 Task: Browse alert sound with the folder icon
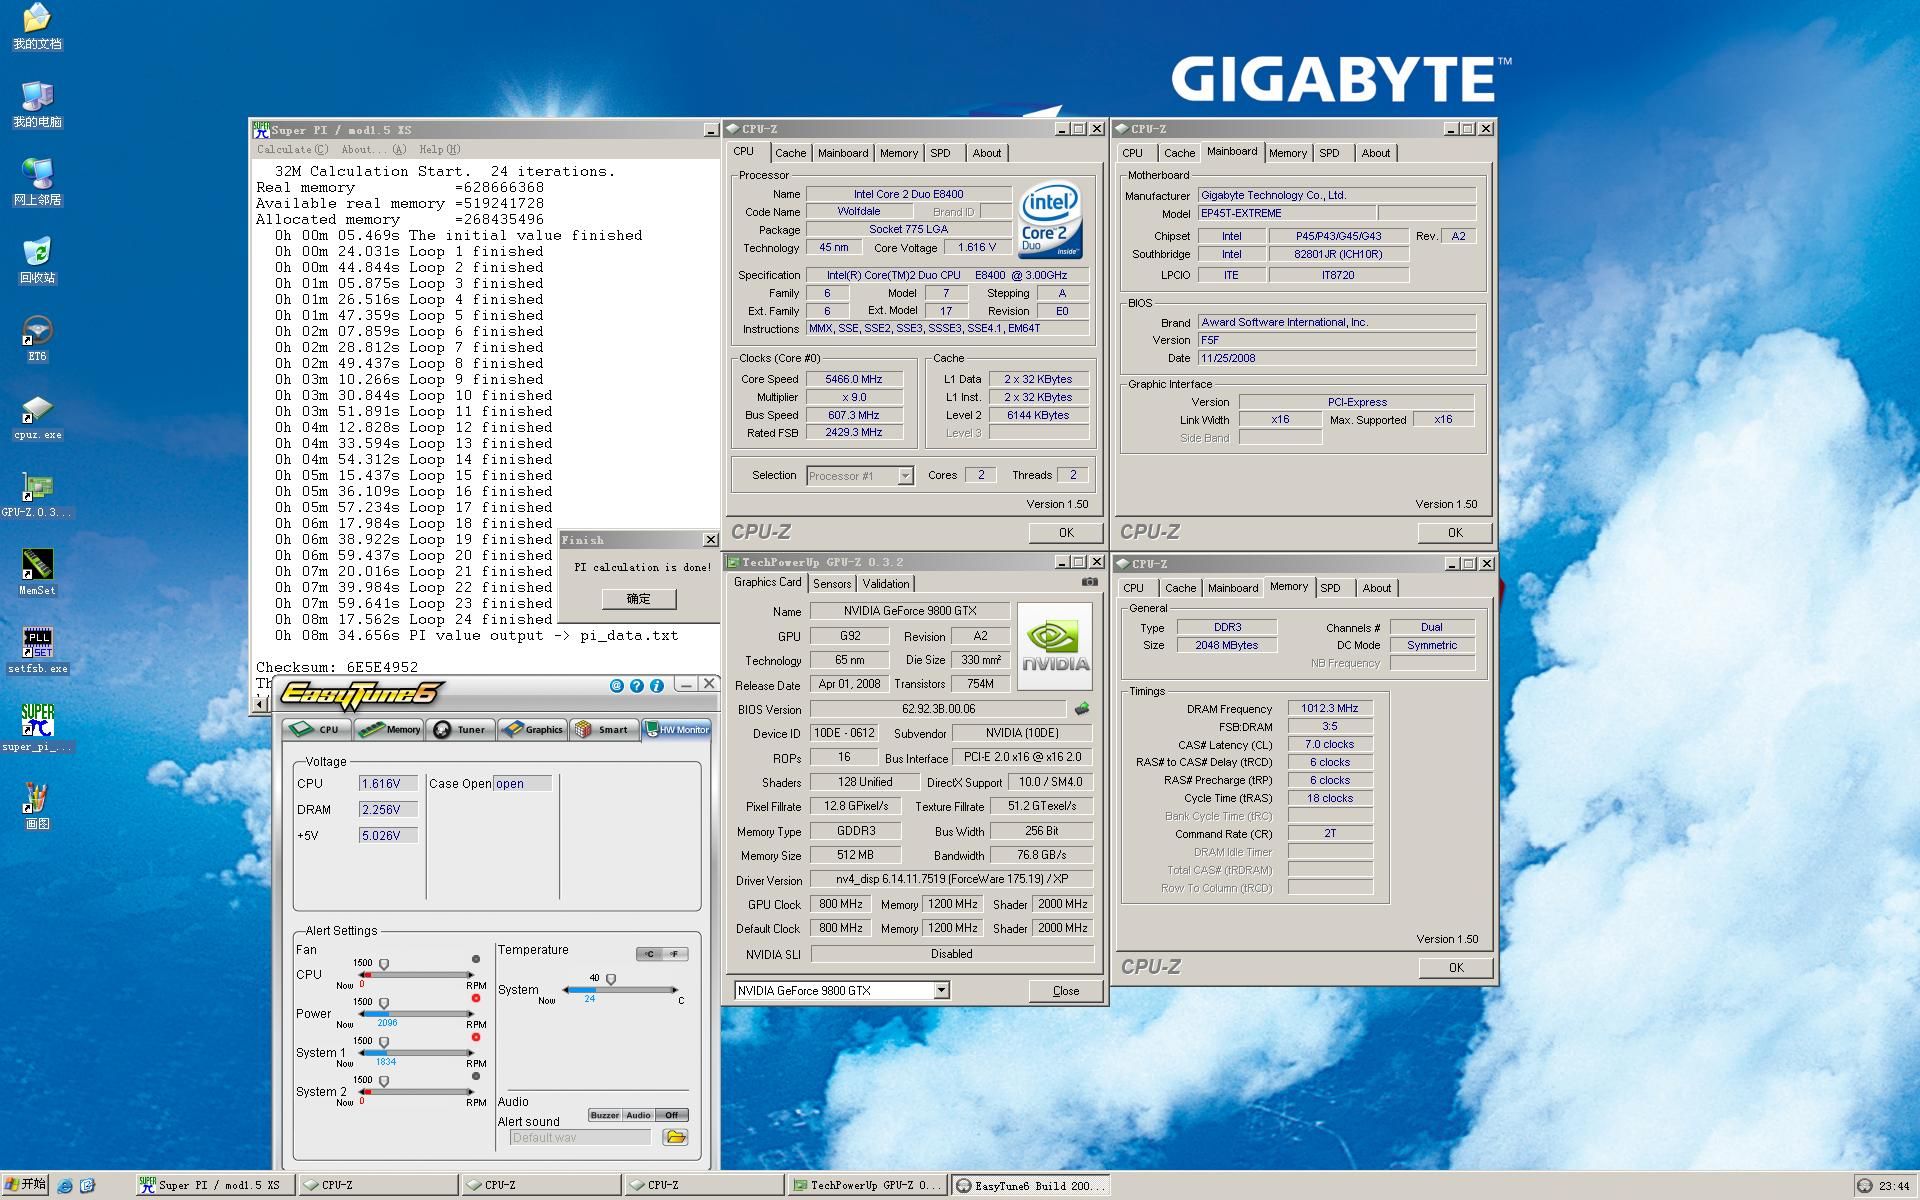(x=676, y=1137)
